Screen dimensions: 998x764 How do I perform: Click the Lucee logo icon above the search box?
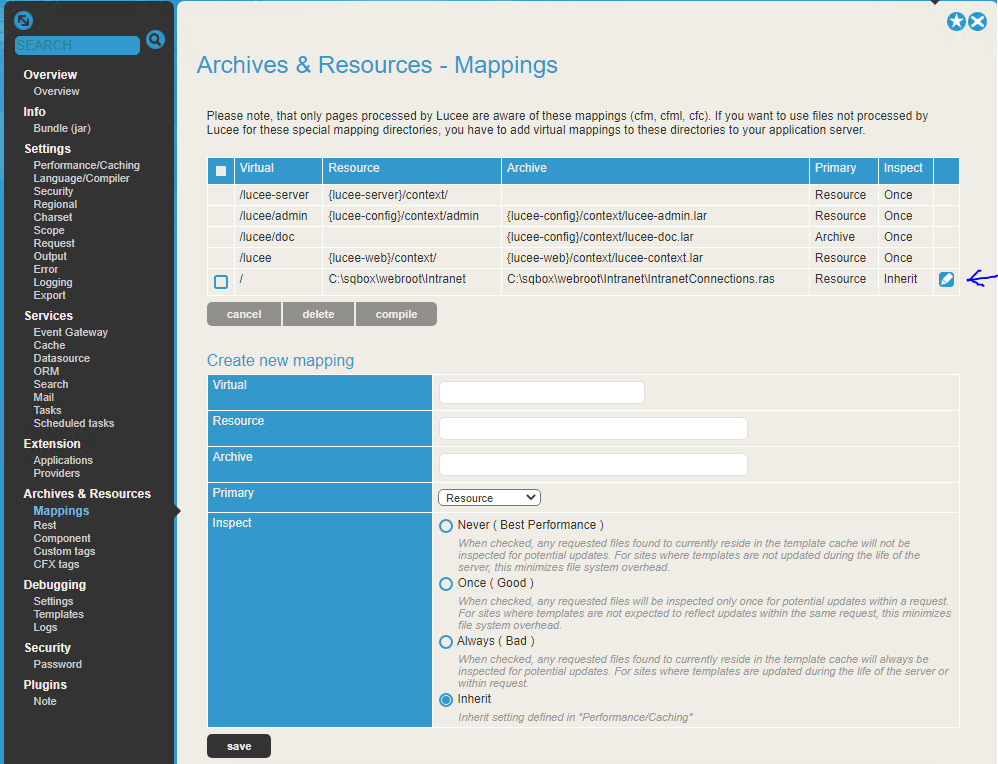[24, 20]
